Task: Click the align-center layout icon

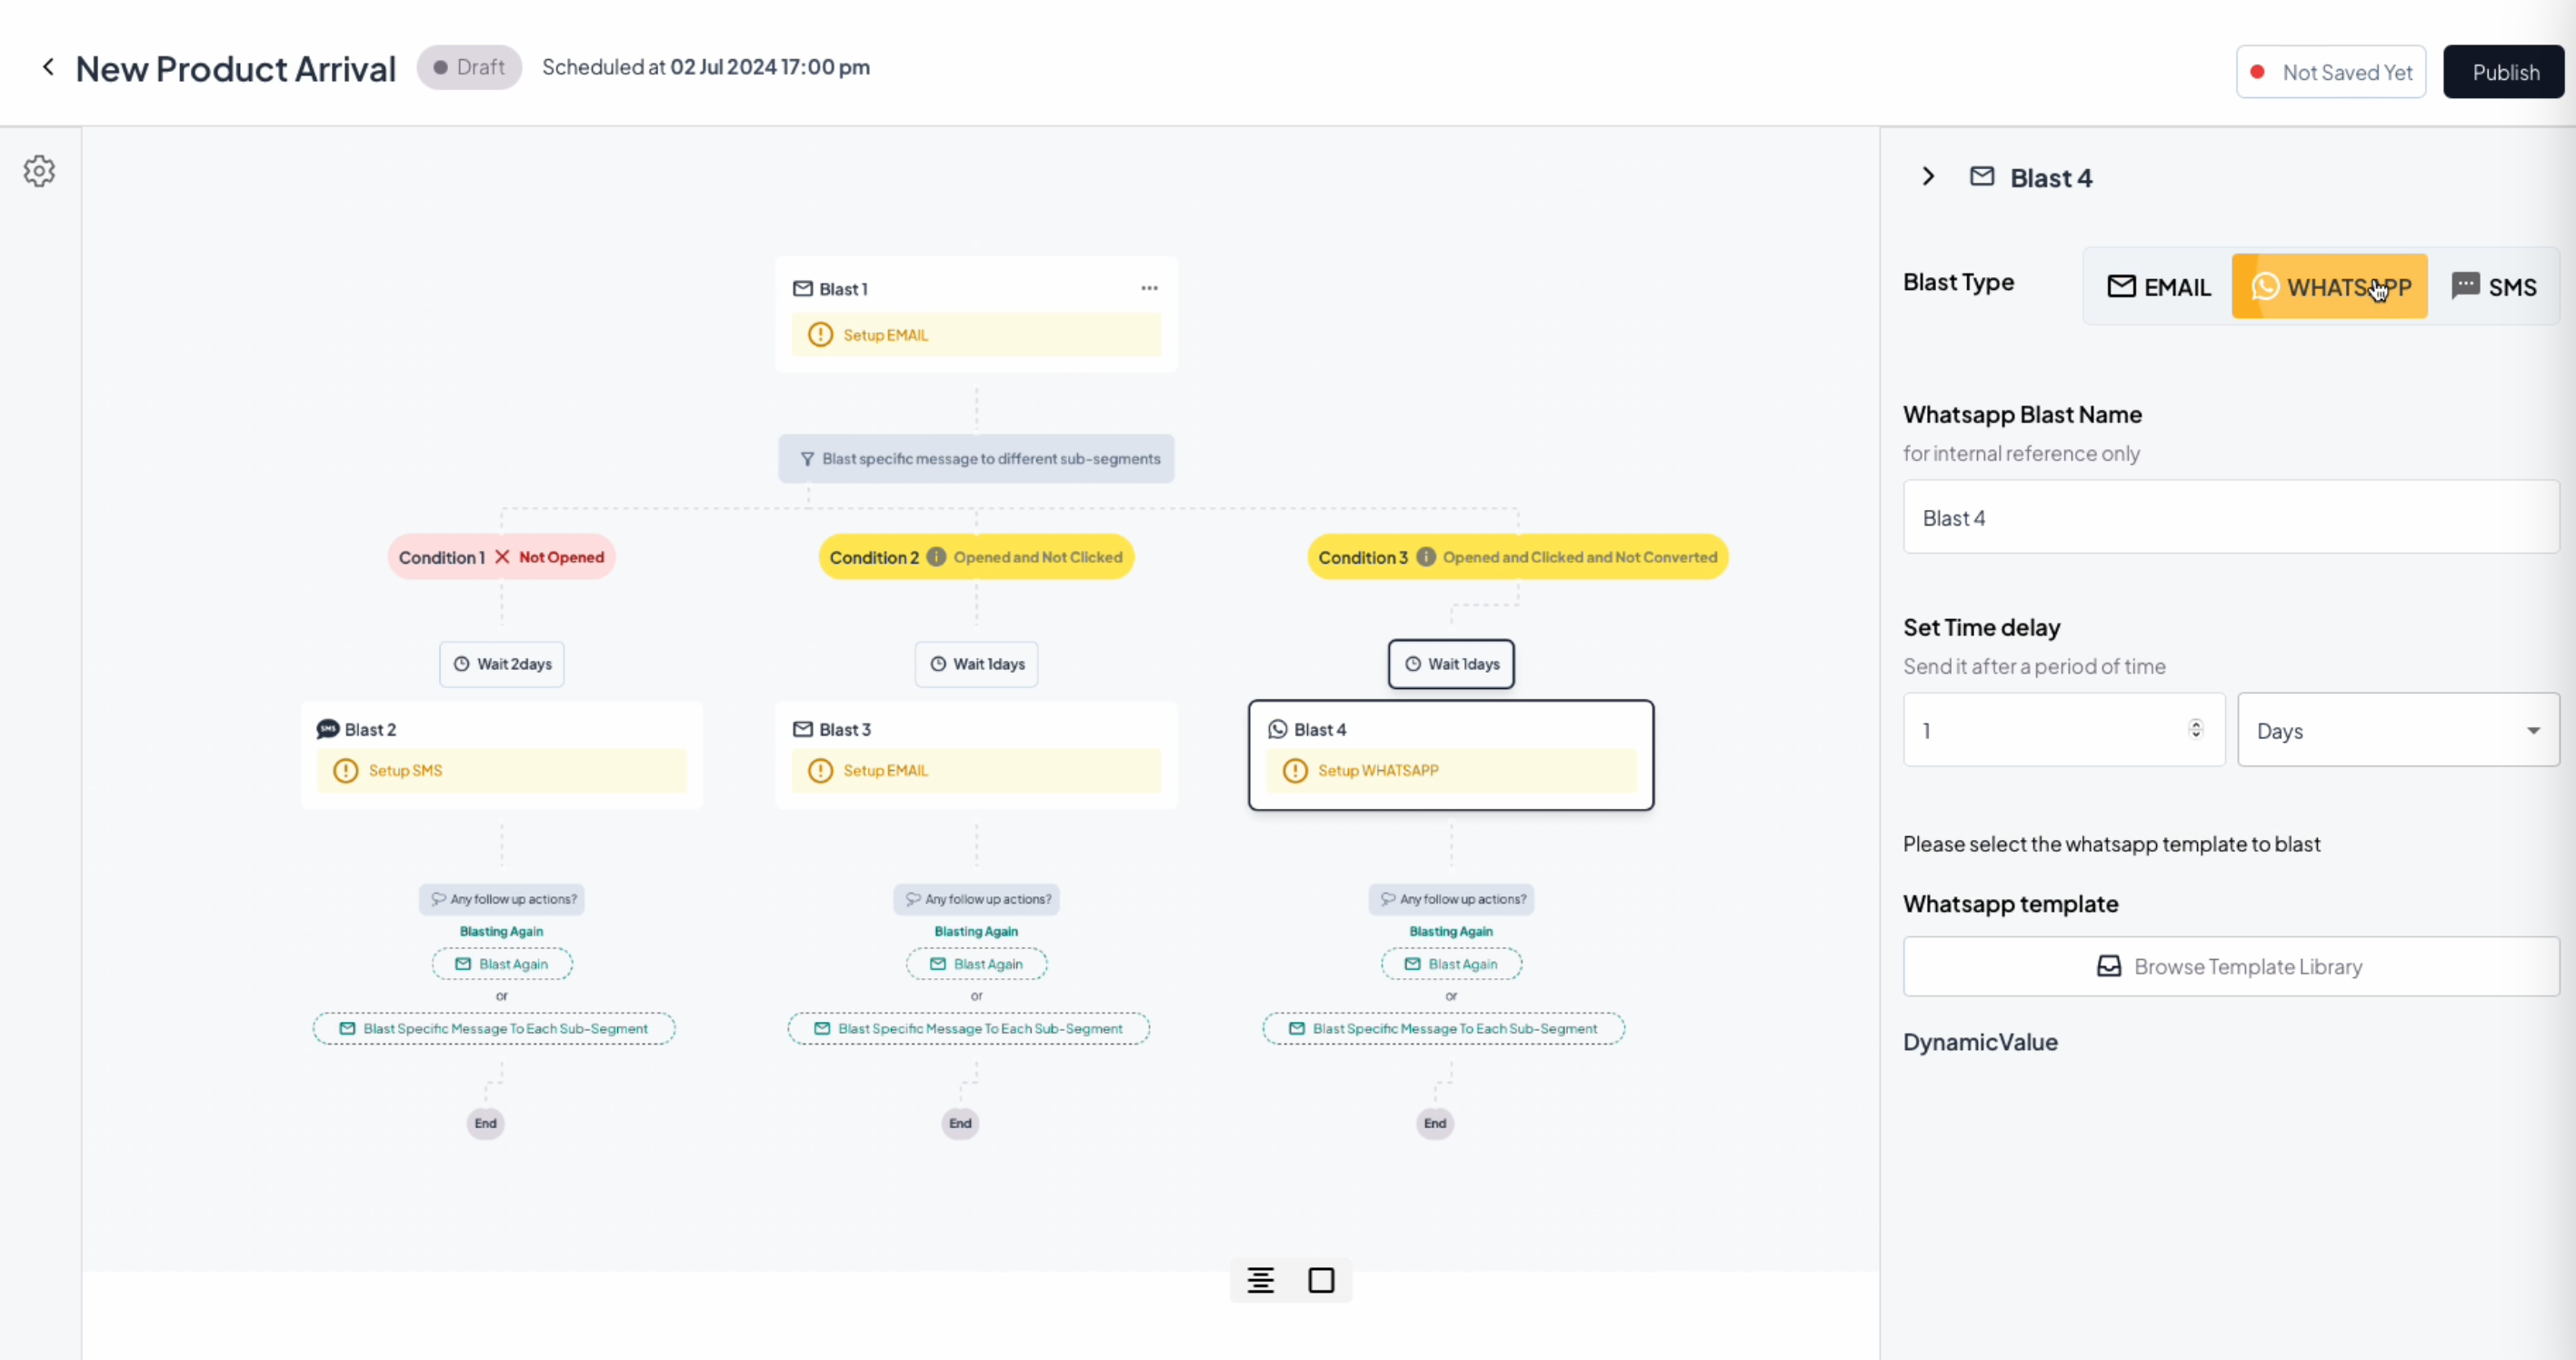Action: click(1260, 1280)
